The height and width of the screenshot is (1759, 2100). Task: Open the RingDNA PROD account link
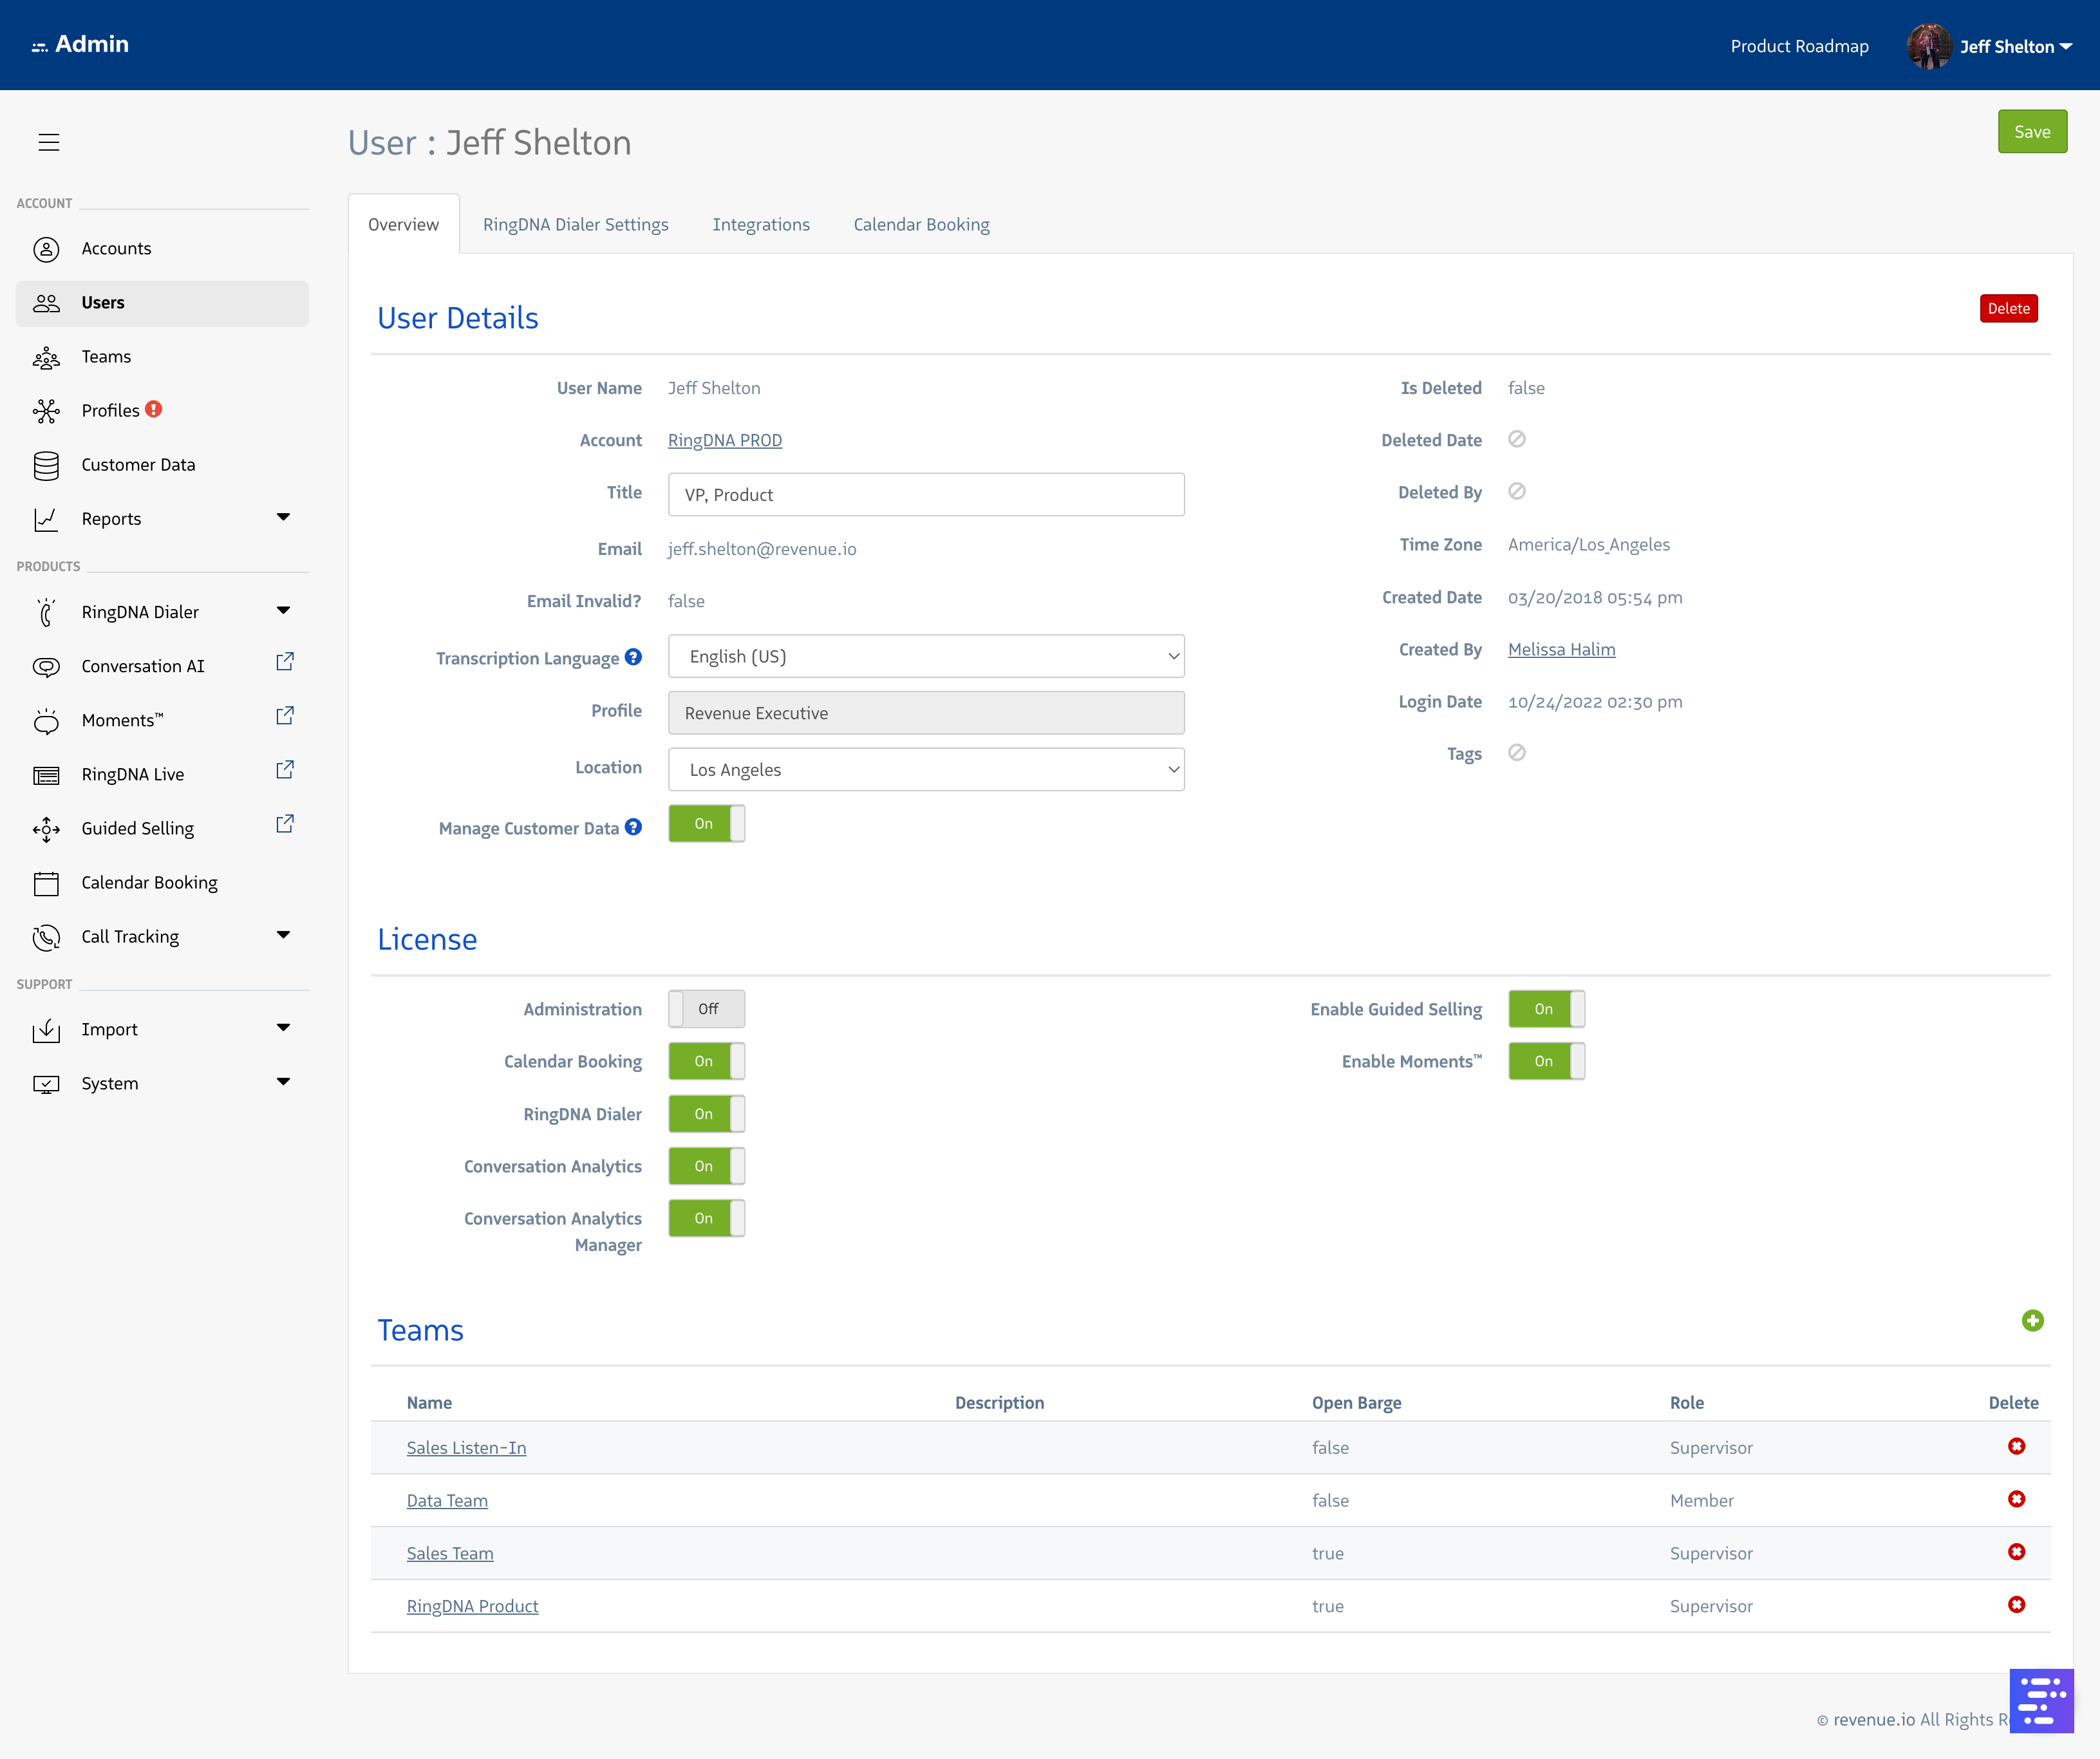[724, 440]
